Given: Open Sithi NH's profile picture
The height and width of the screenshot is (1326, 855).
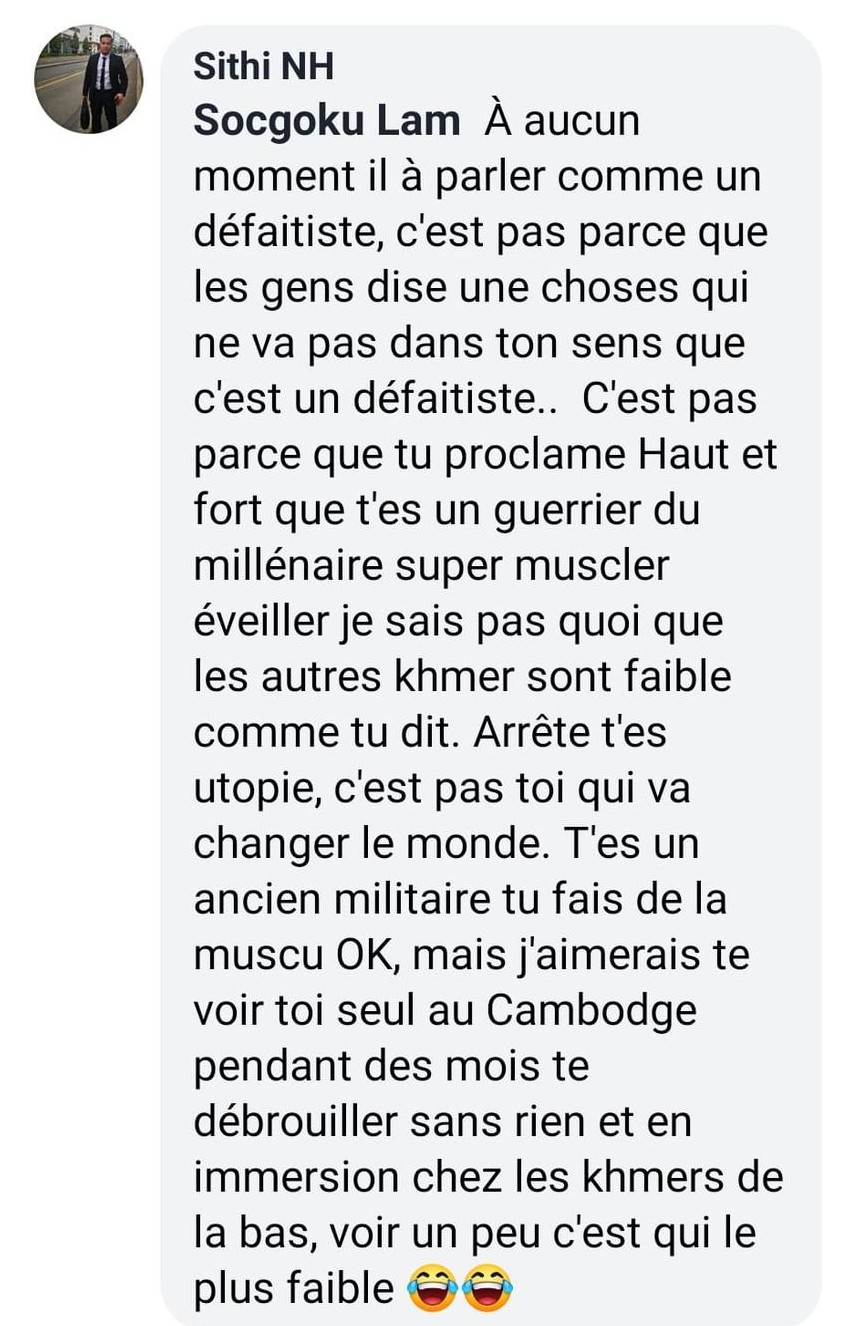Looking at the screenshot, I should click(x=89, y=79).
